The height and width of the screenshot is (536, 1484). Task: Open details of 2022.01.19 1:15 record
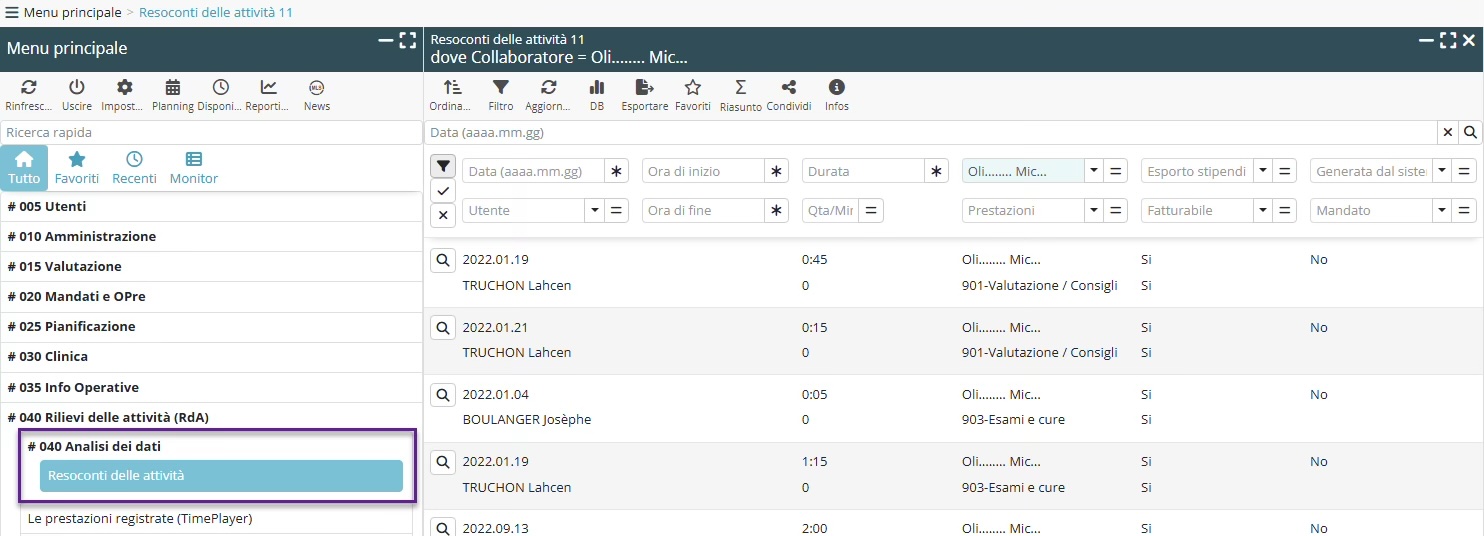coord(443,462)
